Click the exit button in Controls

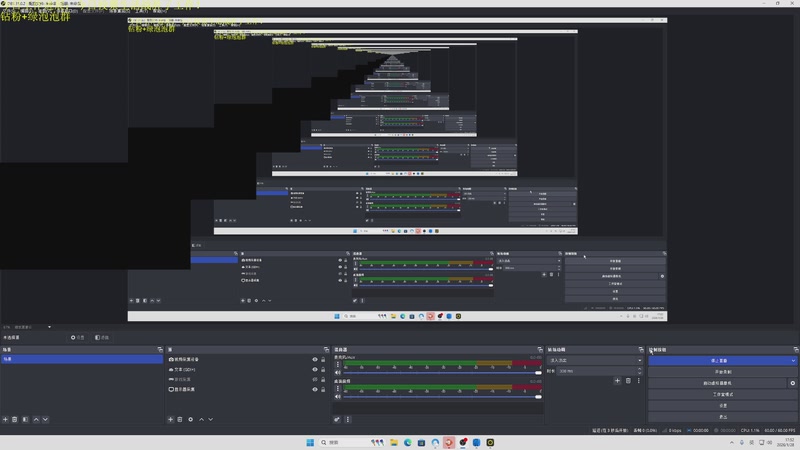click(723, 417)
